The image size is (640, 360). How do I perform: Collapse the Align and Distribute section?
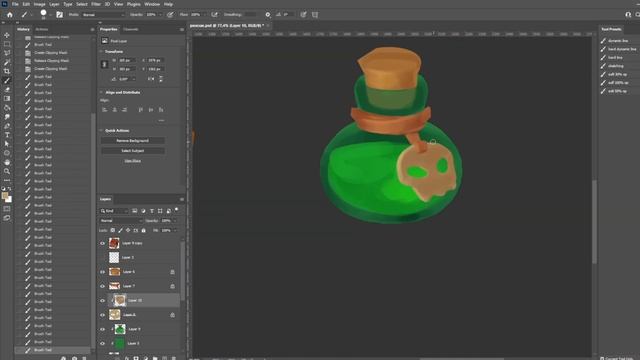[101, 93]
